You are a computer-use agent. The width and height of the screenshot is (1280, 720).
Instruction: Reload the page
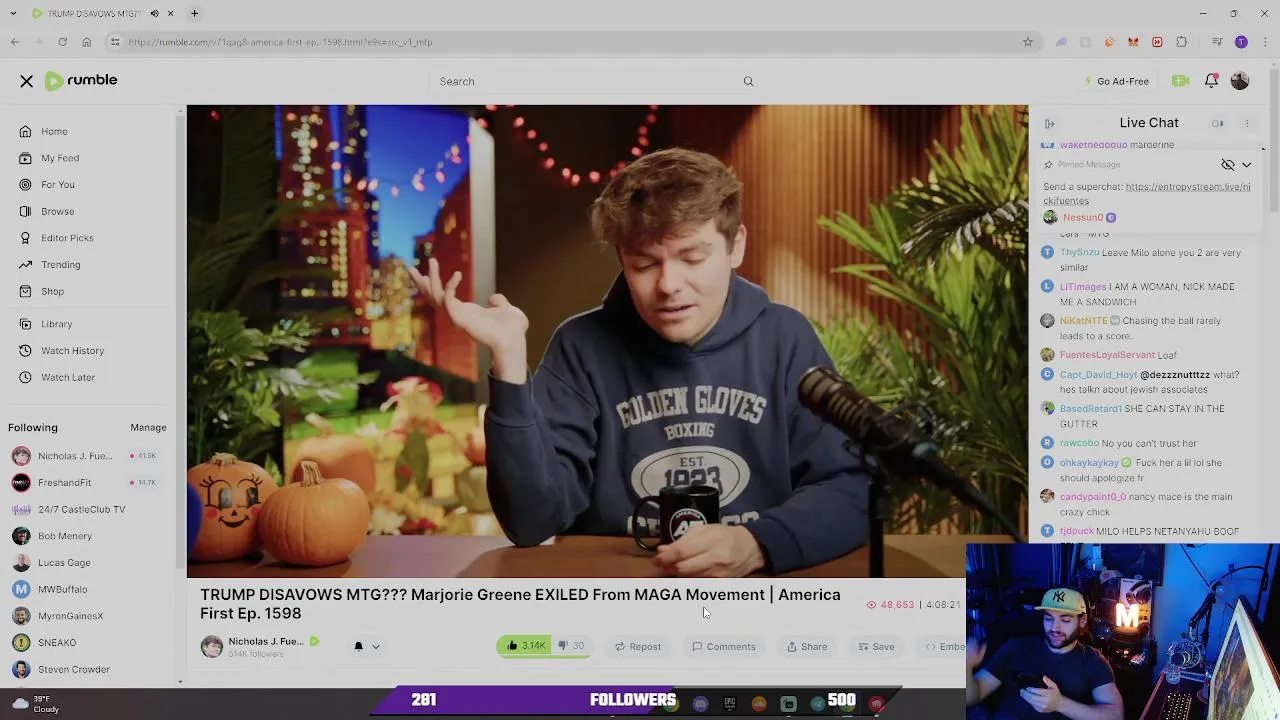[62, 42]
